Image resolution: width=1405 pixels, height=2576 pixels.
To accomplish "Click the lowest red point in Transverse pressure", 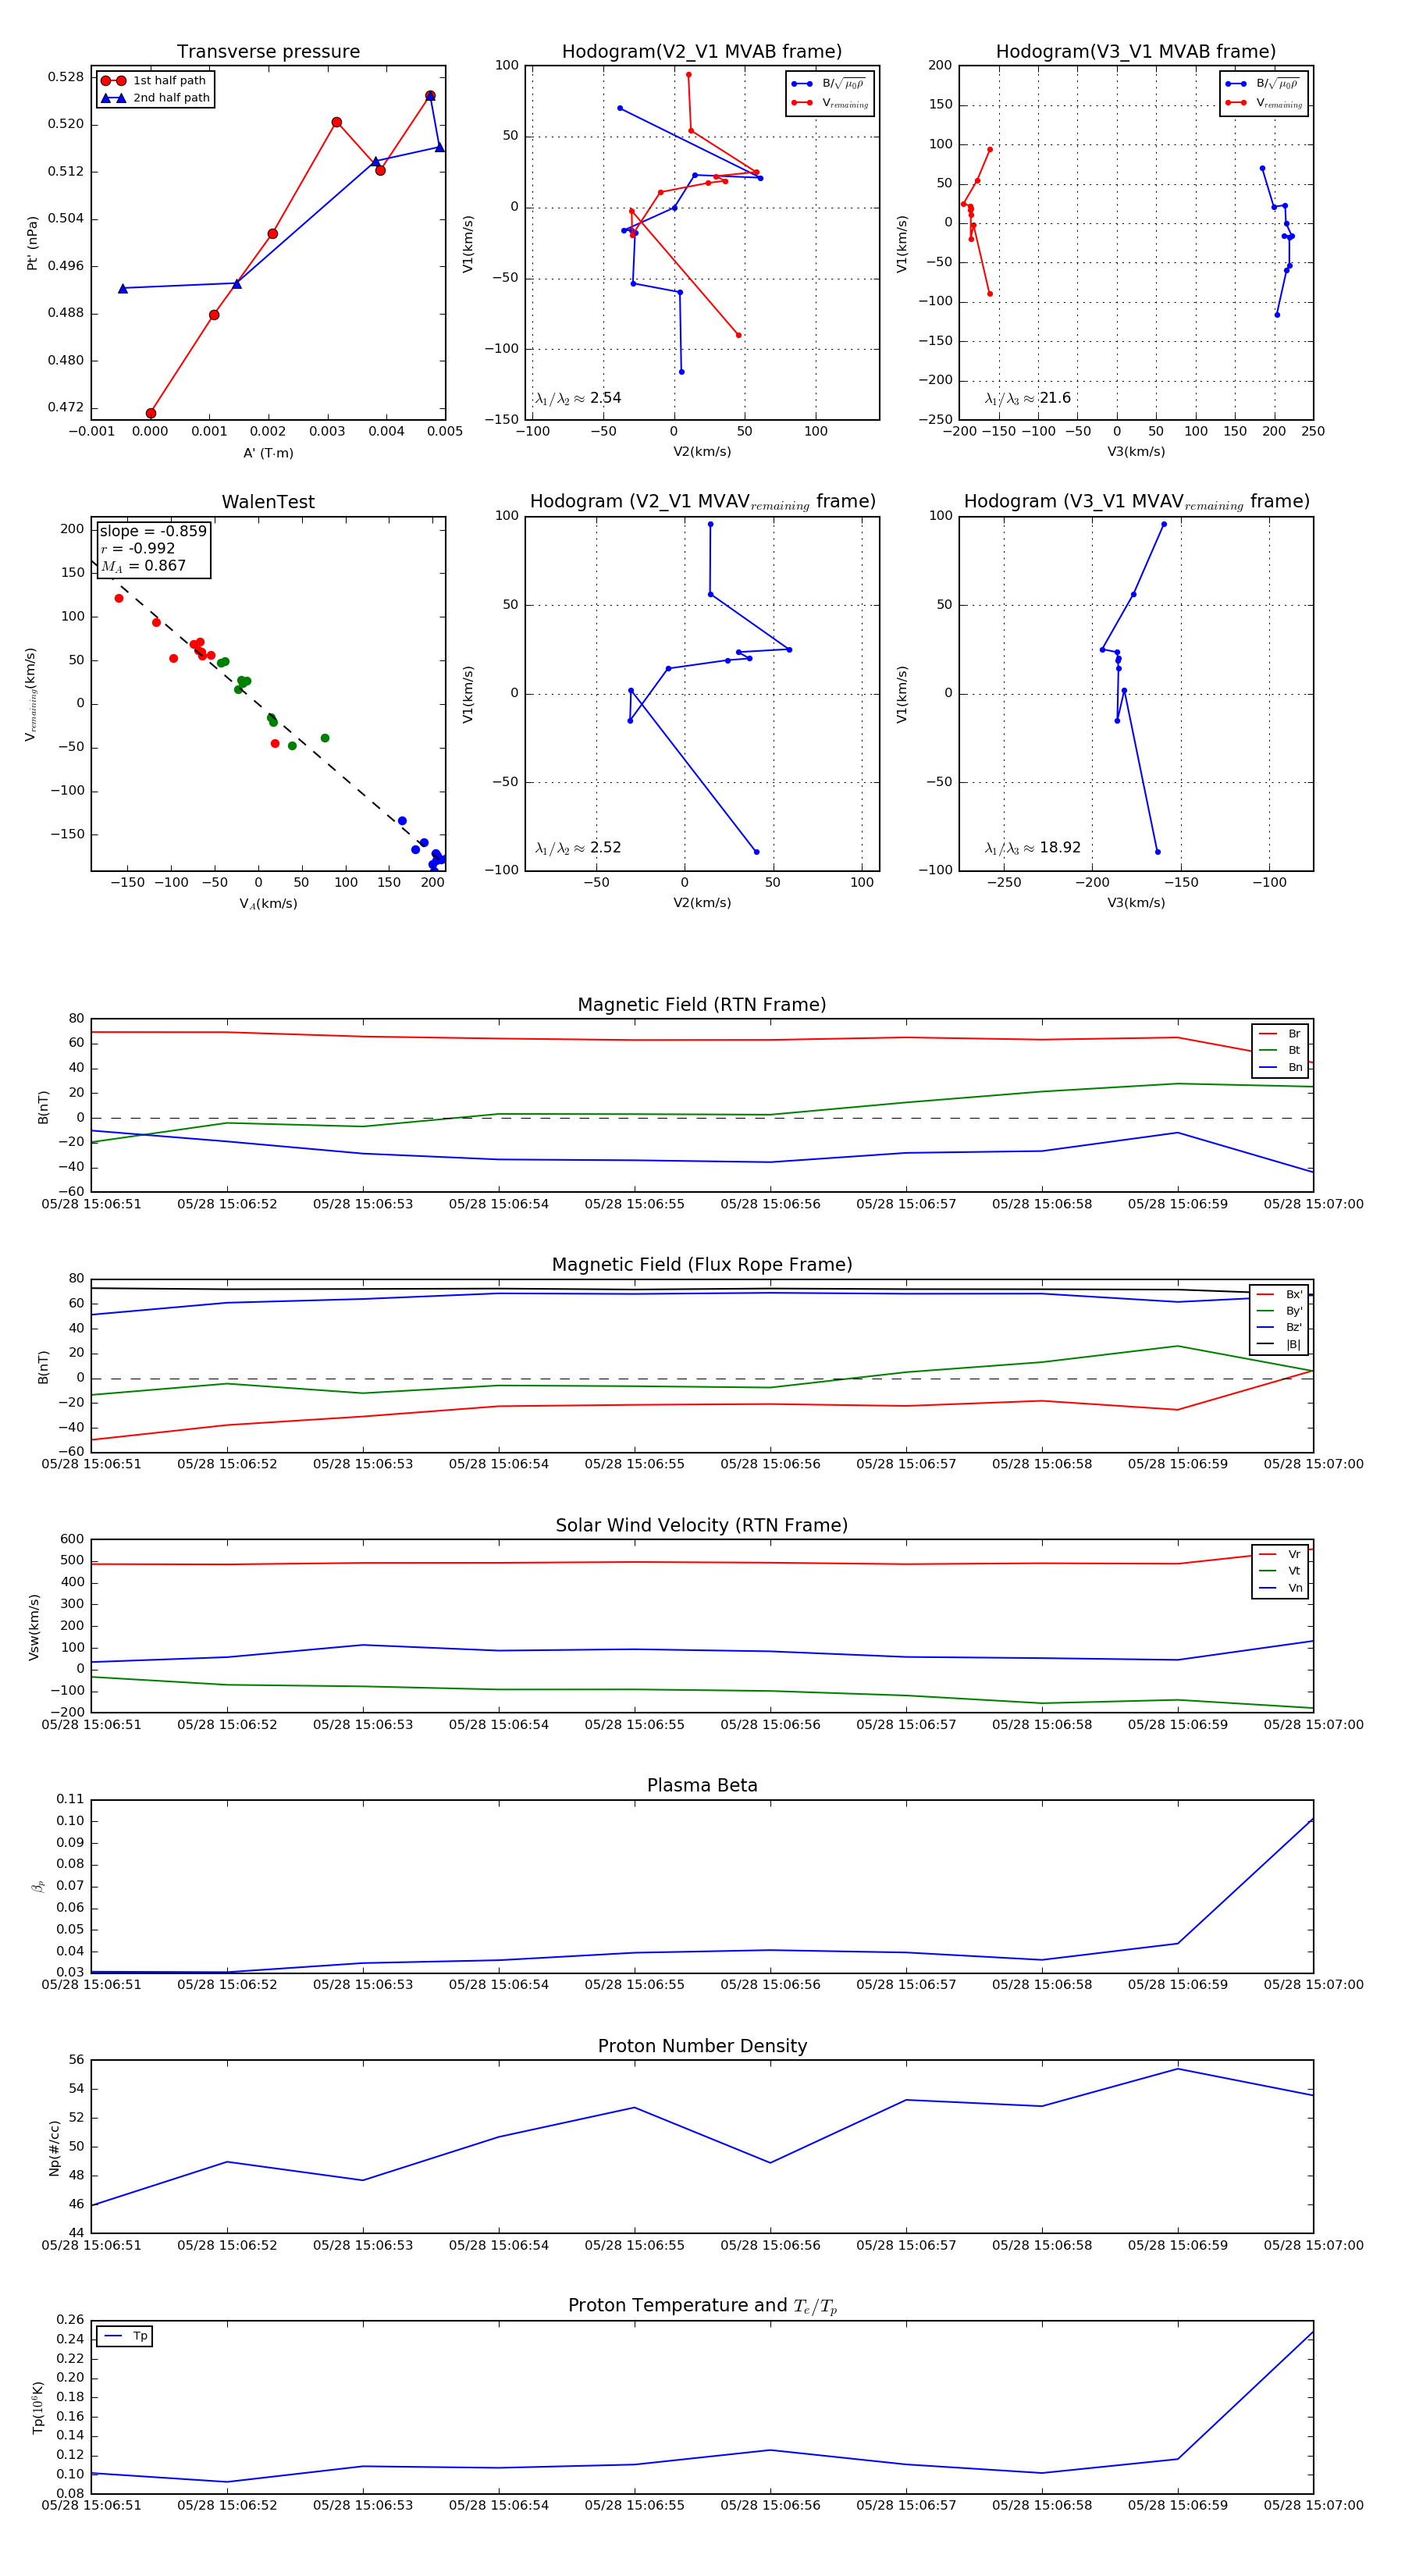I will [x=151, y=413].
